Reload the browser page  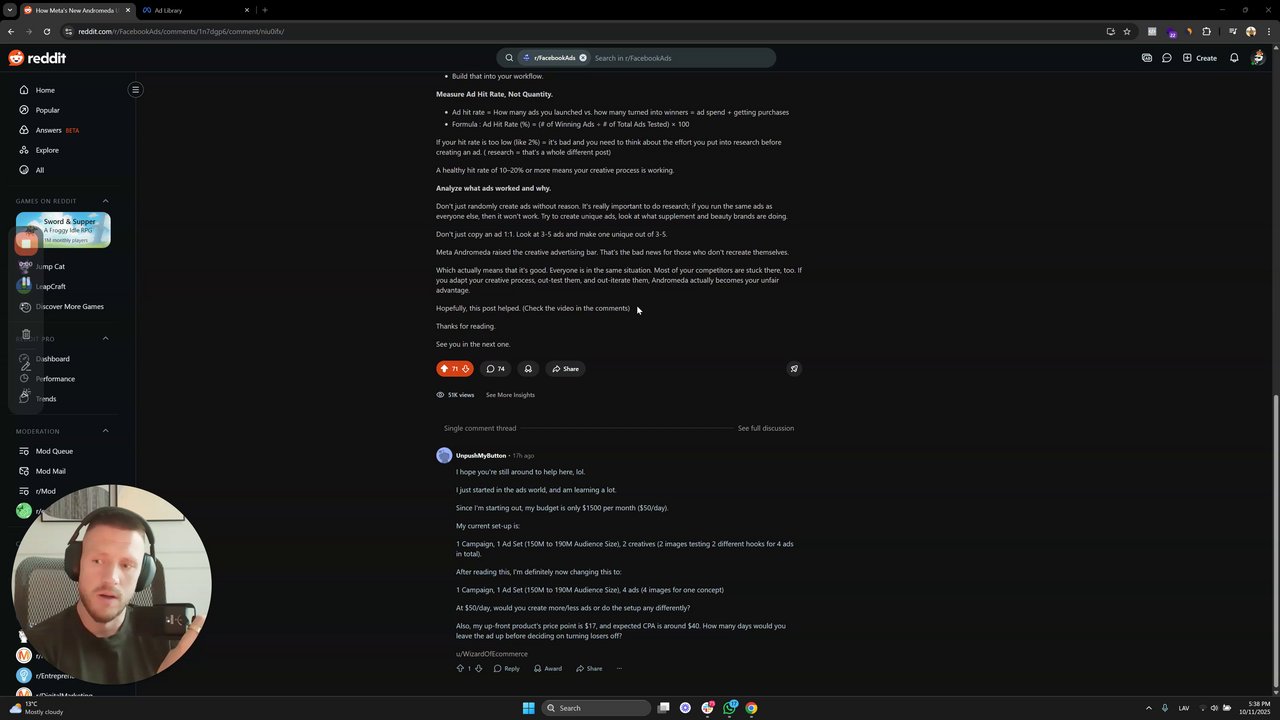click(46, 31)
